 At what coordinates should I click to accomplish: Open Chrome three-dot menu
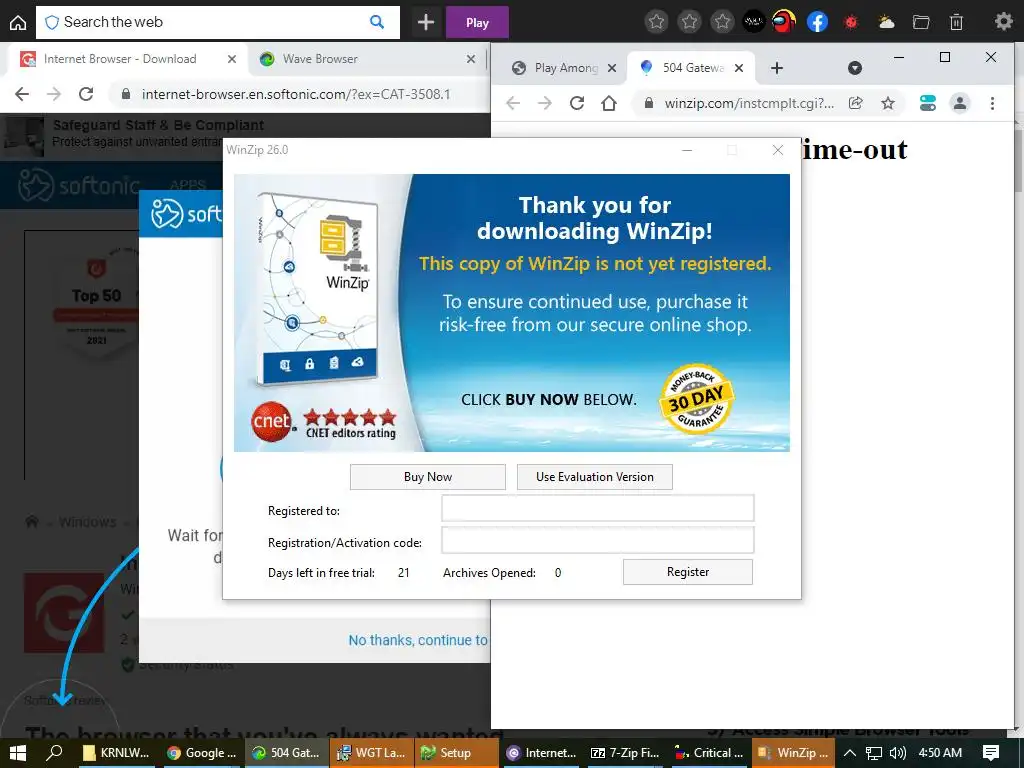992,103
